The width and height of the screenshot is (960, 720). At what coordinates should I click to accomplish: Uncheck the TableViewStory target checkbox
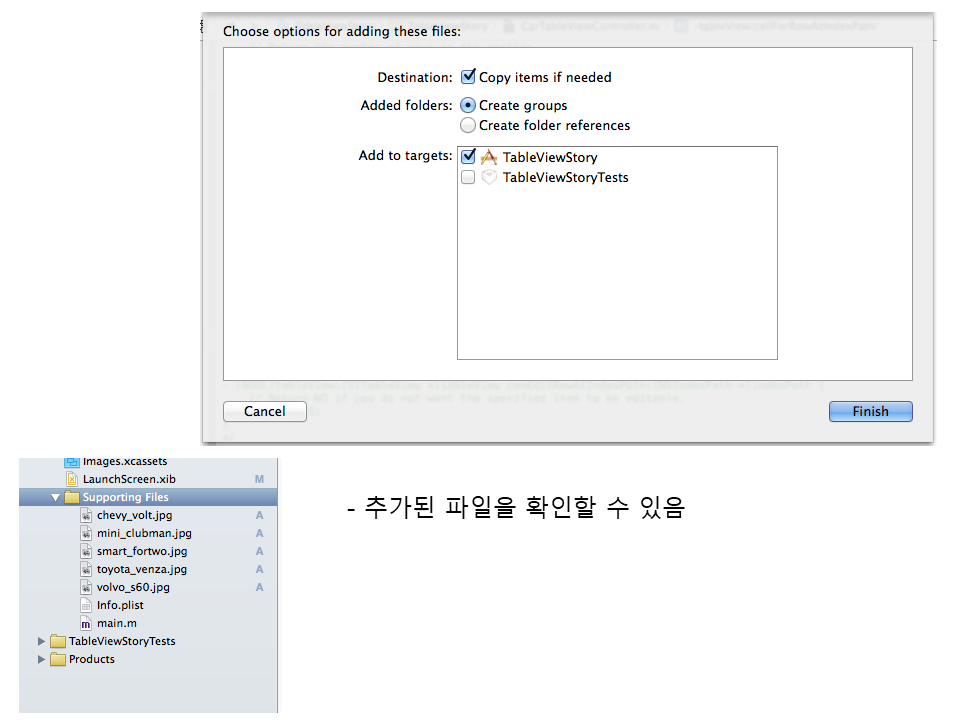tap(468, 157)
